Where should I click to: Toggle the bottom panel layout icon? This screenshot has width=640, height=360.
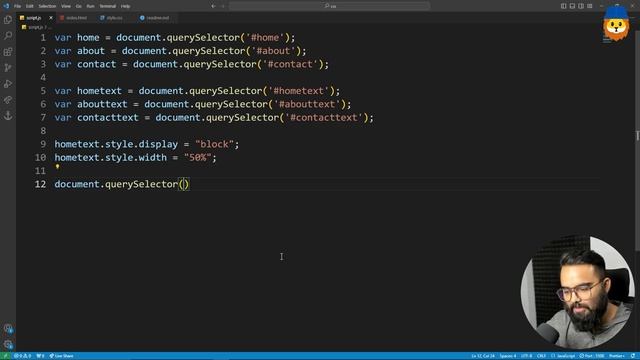coord(572,6)
